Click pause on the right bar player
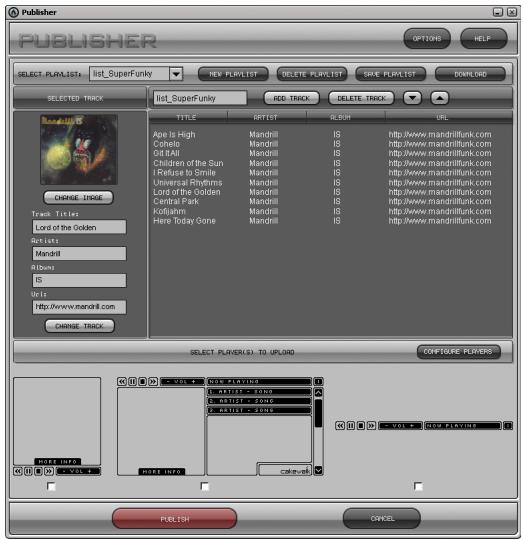The width and height of the screenshot is (523, 540). pos(351,426)
